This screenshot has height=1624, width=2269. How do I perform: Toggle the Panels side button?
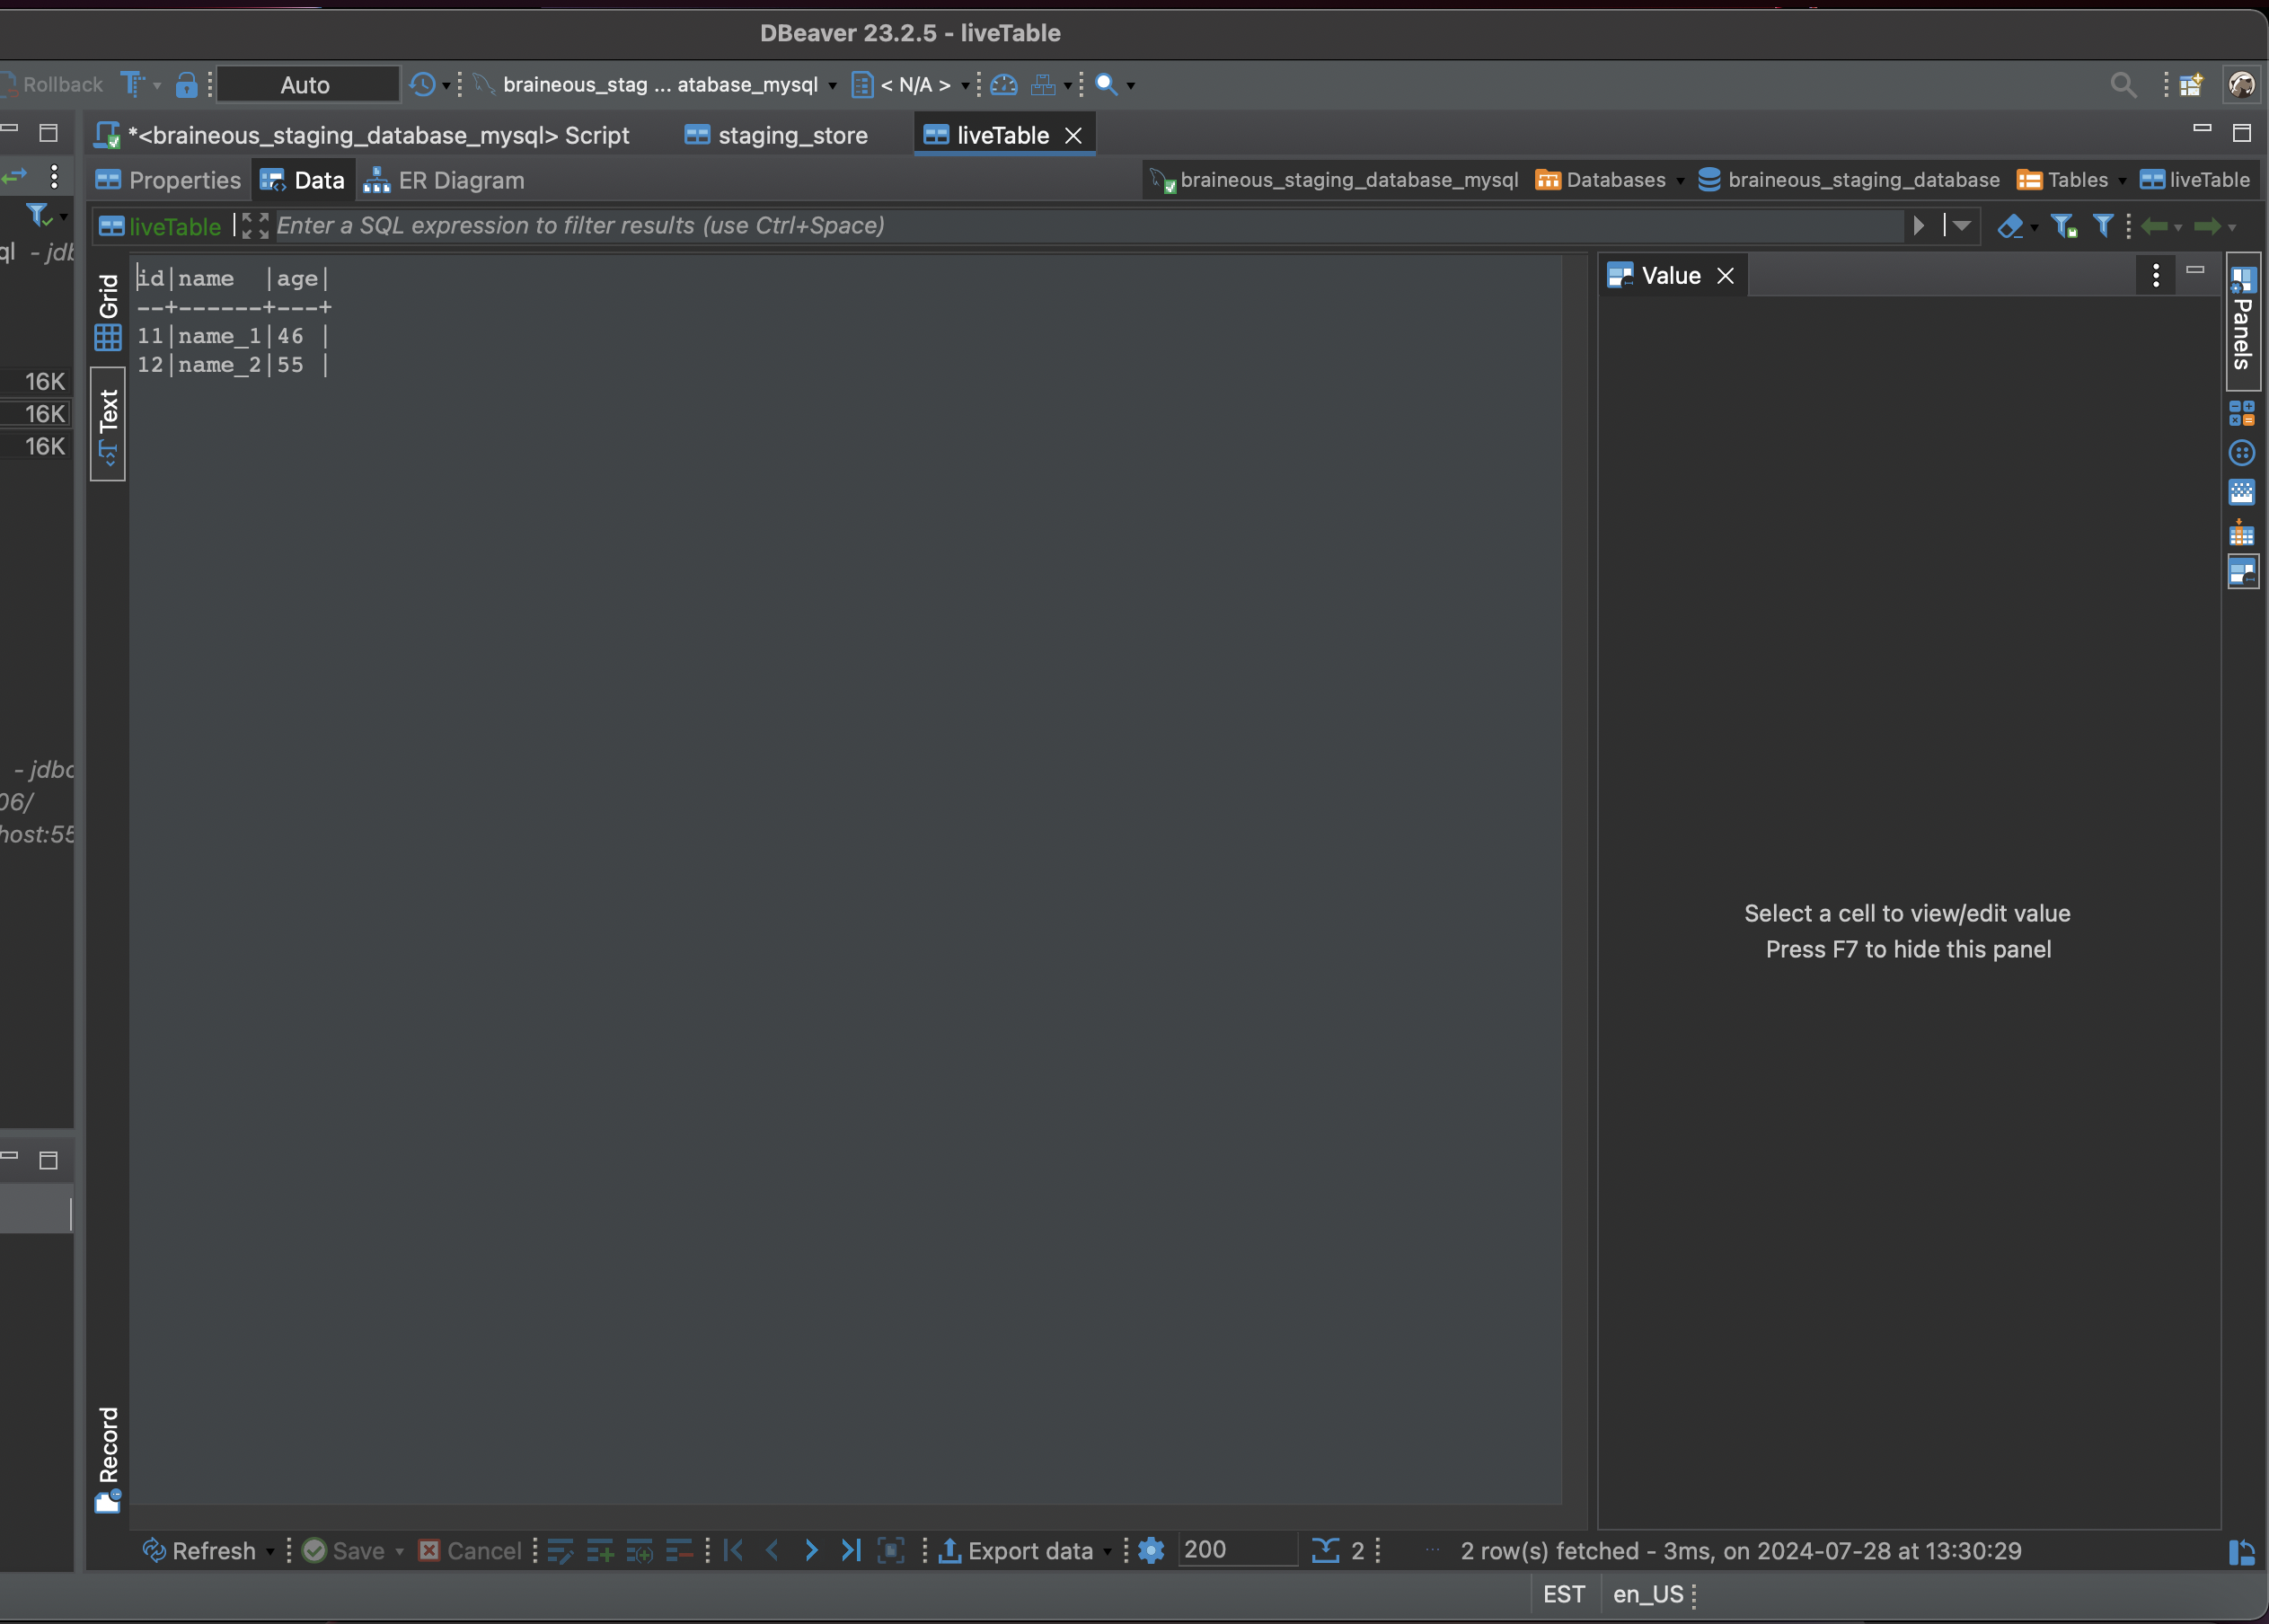pyautogui.click(x=2243, y=320)
